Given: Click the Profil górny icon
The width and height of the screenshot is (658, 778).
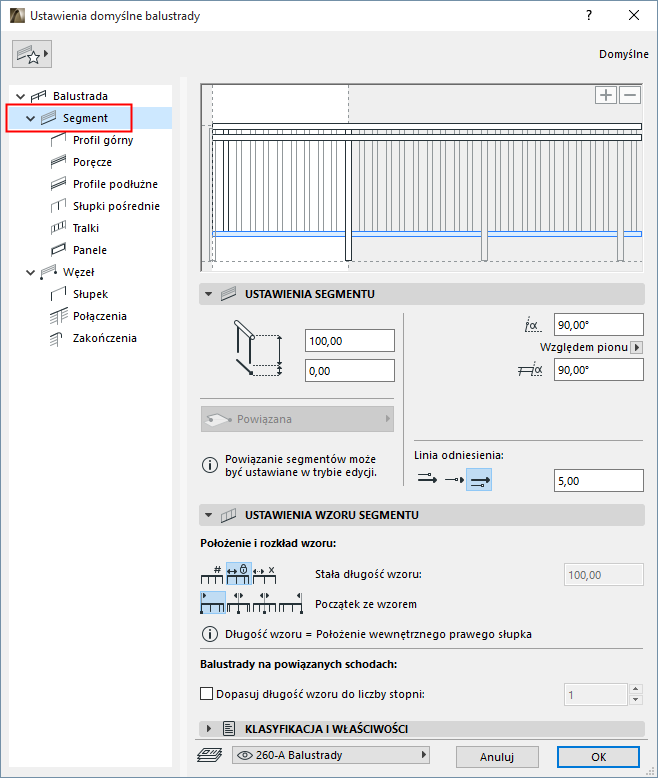Looking at the screenshot, I should pos(58,140).
